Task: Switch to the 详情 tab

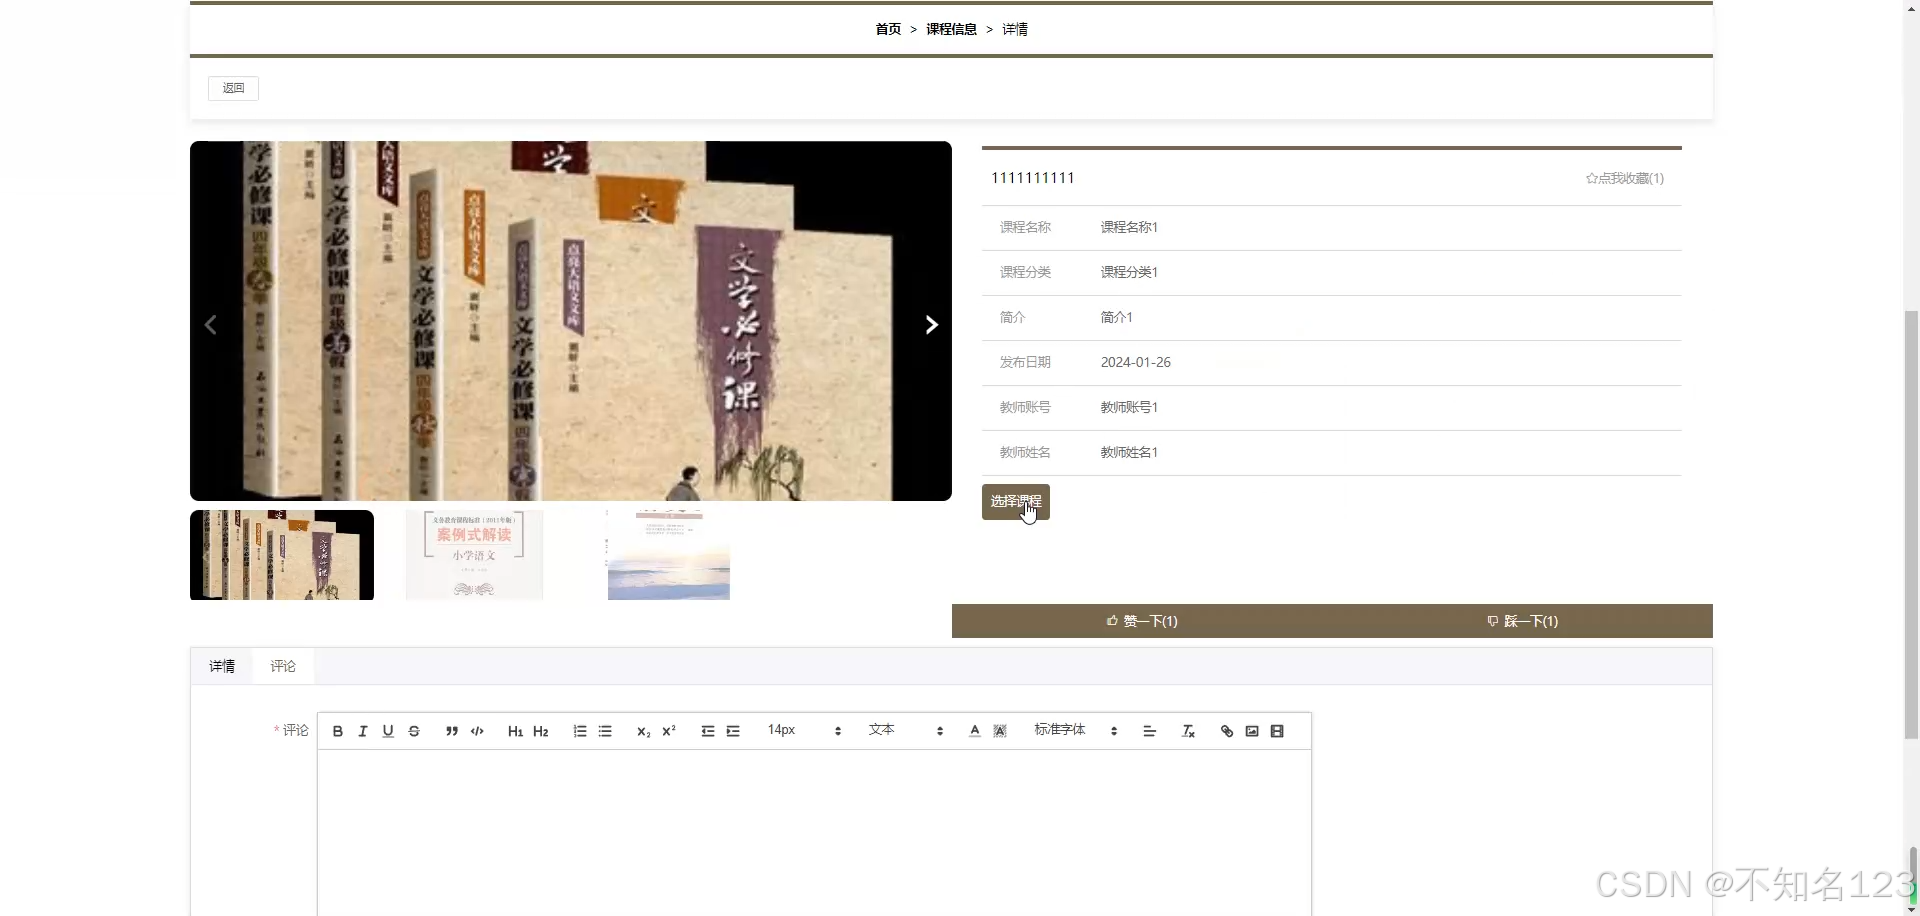Action: (x=222, y=666)
